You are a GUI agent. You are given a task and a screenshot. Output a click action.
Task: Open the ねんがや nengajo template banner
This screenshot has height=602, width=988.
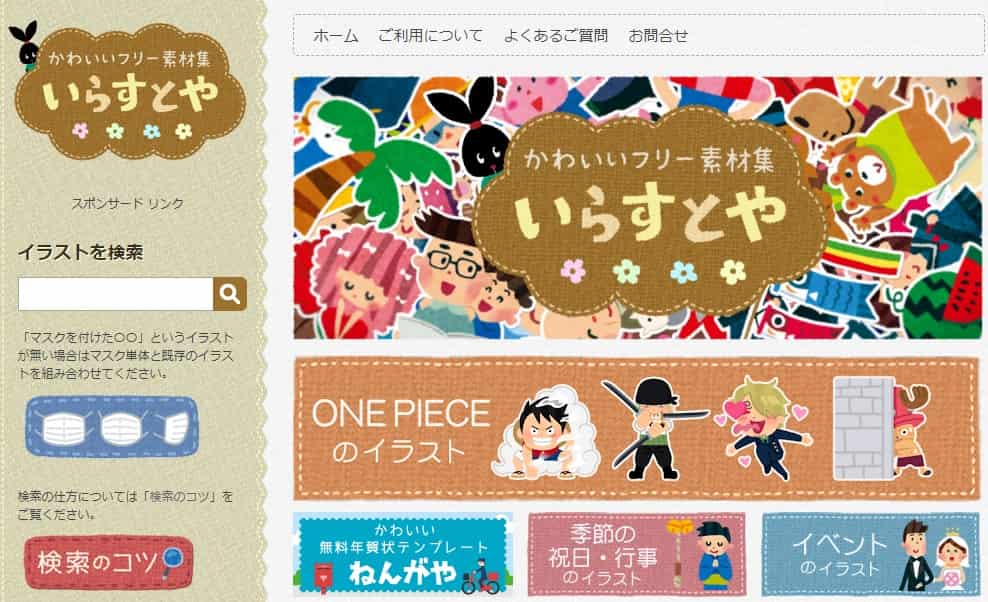coord(403,554)
